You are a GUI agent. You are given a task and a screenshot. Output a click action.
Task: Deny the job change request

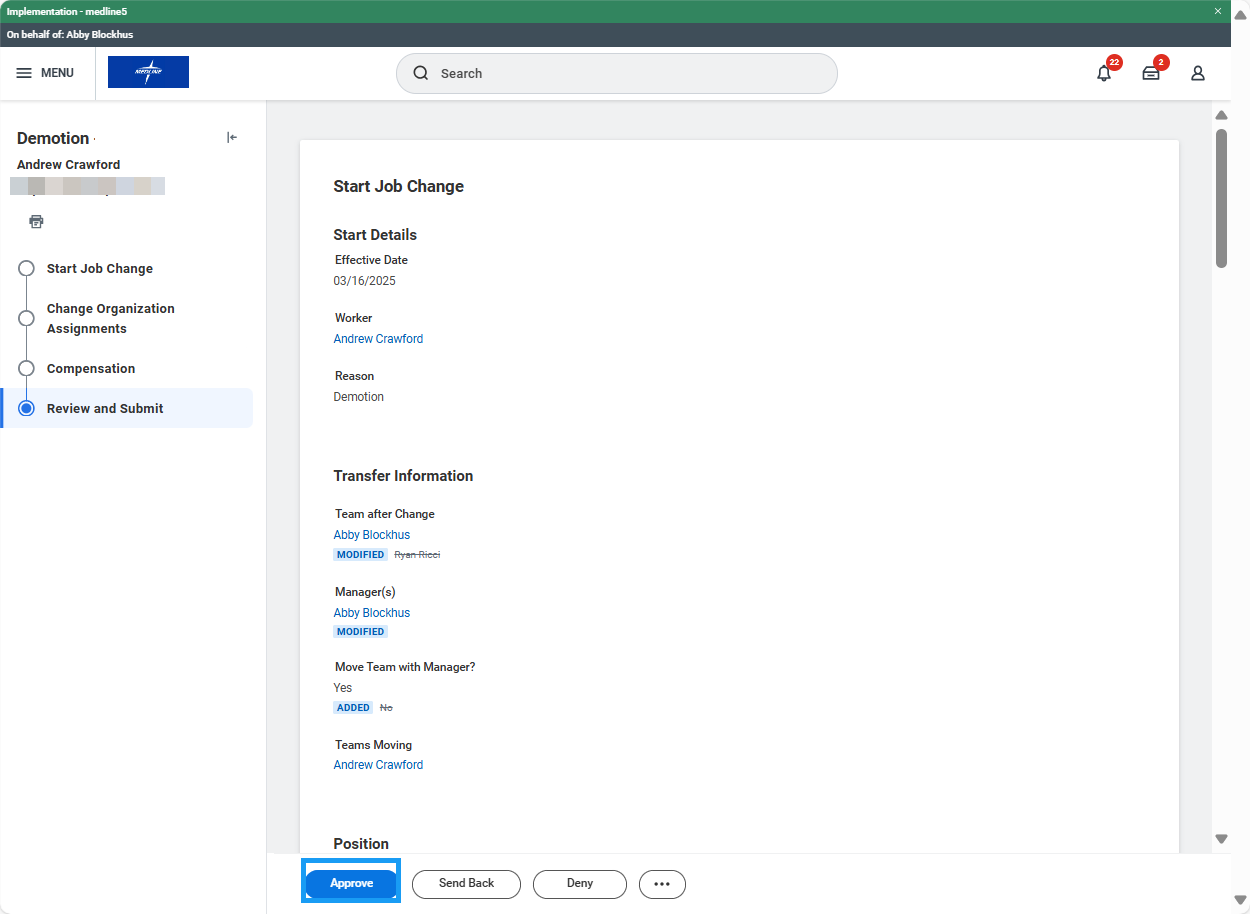(x=579, y=884)
